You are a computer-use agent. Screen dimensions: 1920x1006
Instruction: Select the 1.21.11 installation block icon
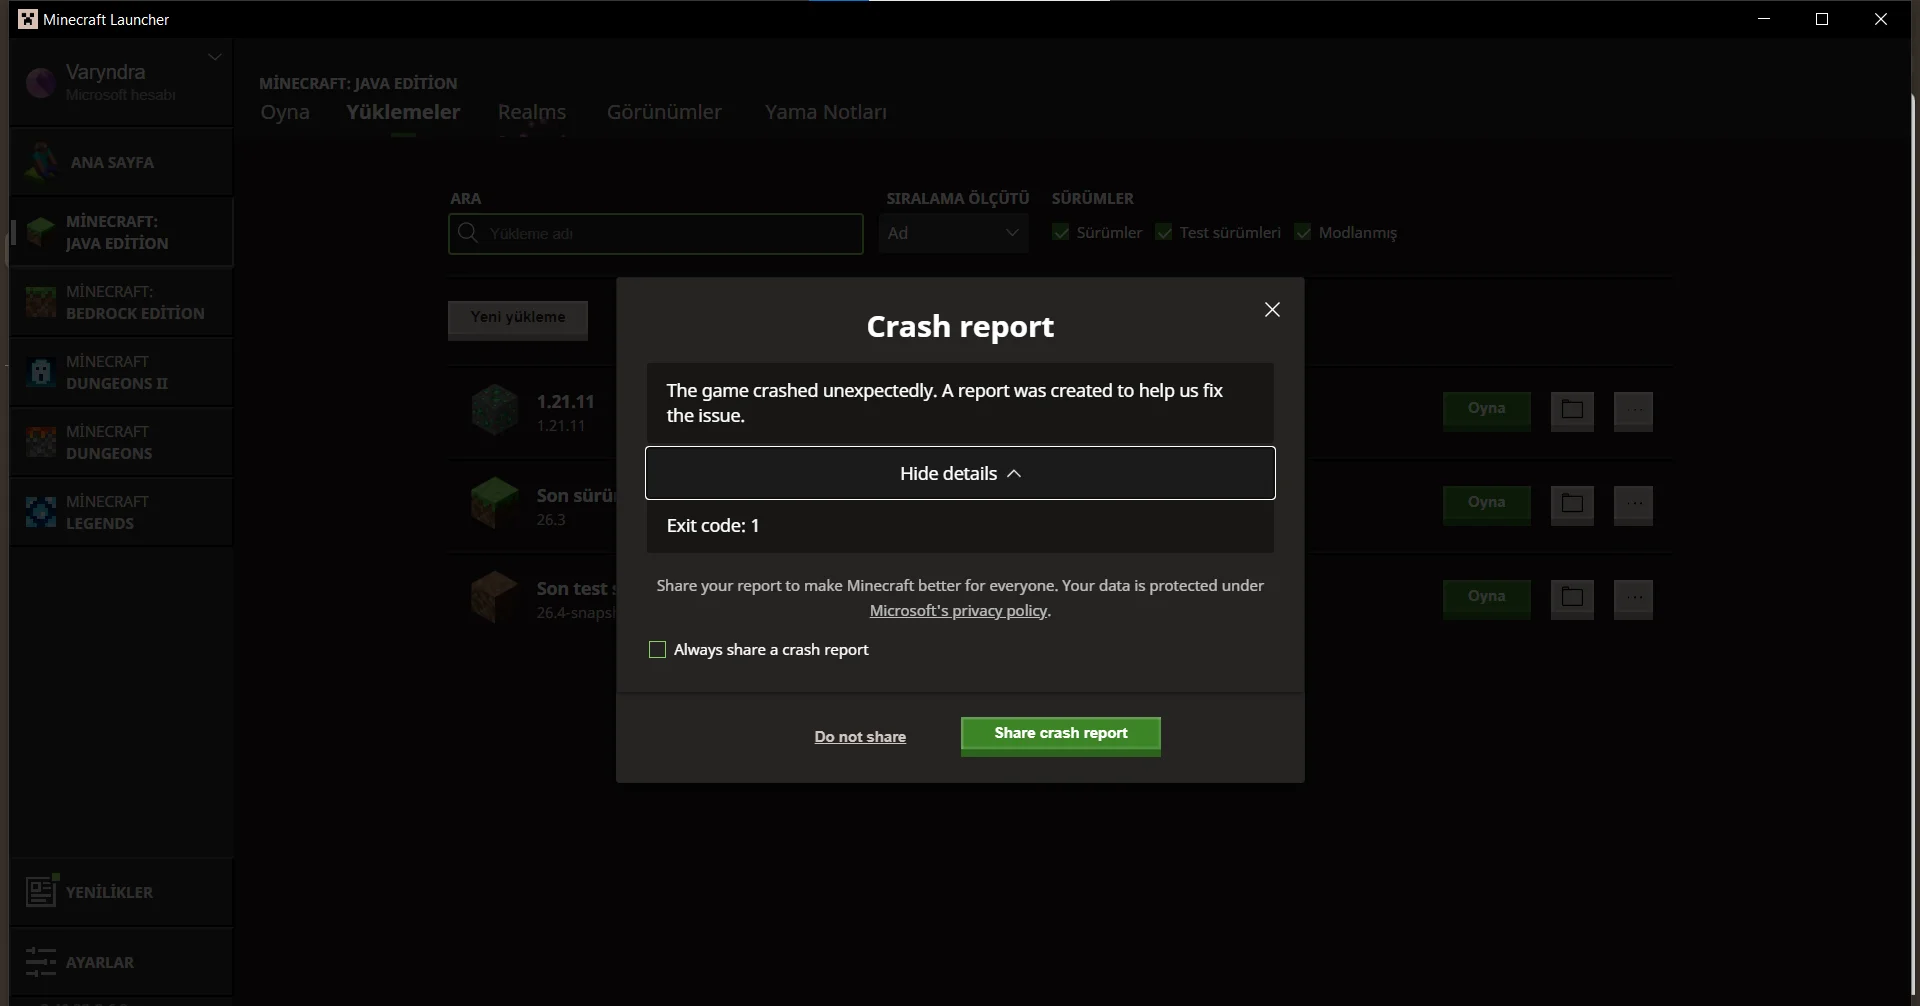coord(495,410)
